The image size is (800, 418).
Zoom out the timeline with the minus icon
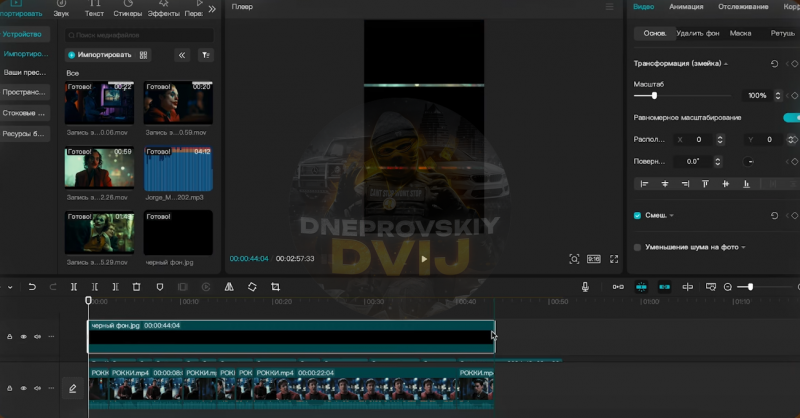[728, 287]
